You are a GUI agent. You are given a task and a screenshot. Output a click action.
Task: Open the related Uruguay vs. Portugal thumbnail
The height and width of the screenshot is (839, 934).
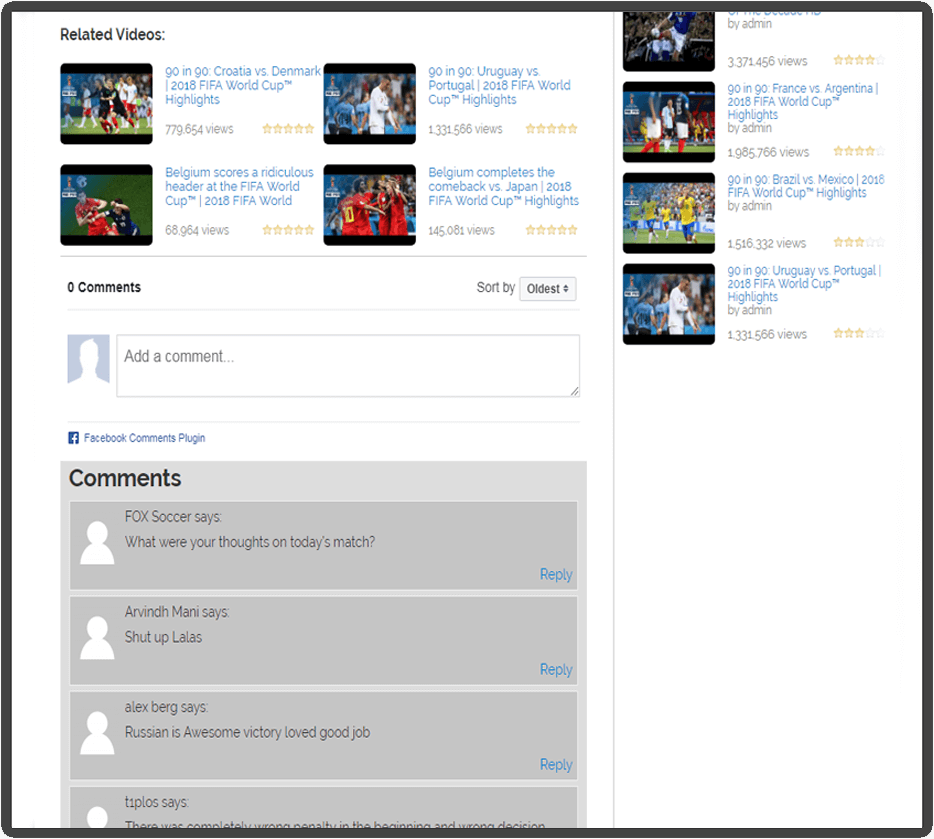tap(369, 104)
